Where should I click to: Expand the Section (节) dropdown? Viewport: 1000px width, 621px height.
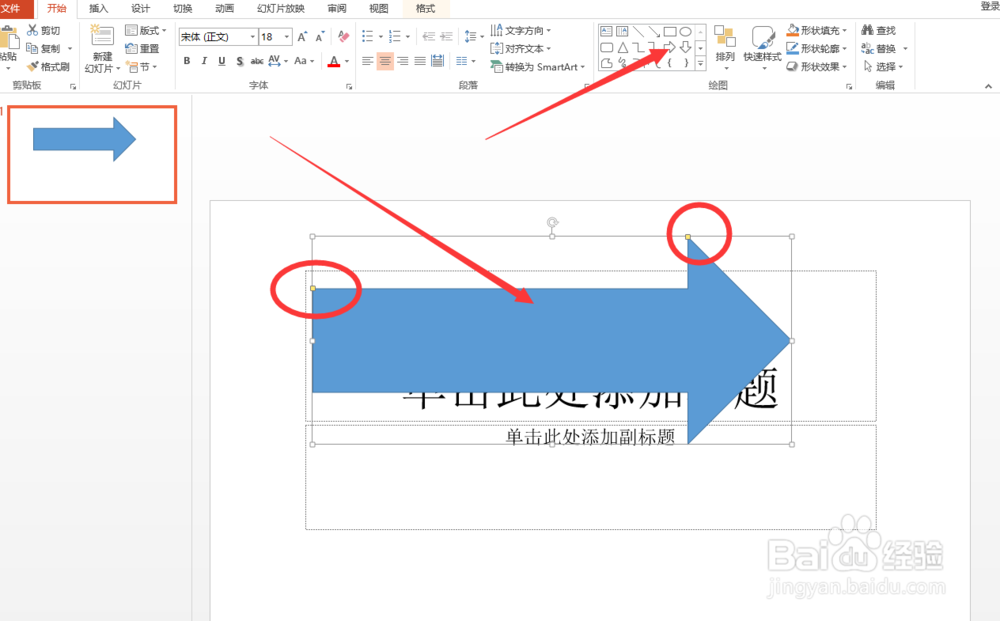[x=142, y=66]
